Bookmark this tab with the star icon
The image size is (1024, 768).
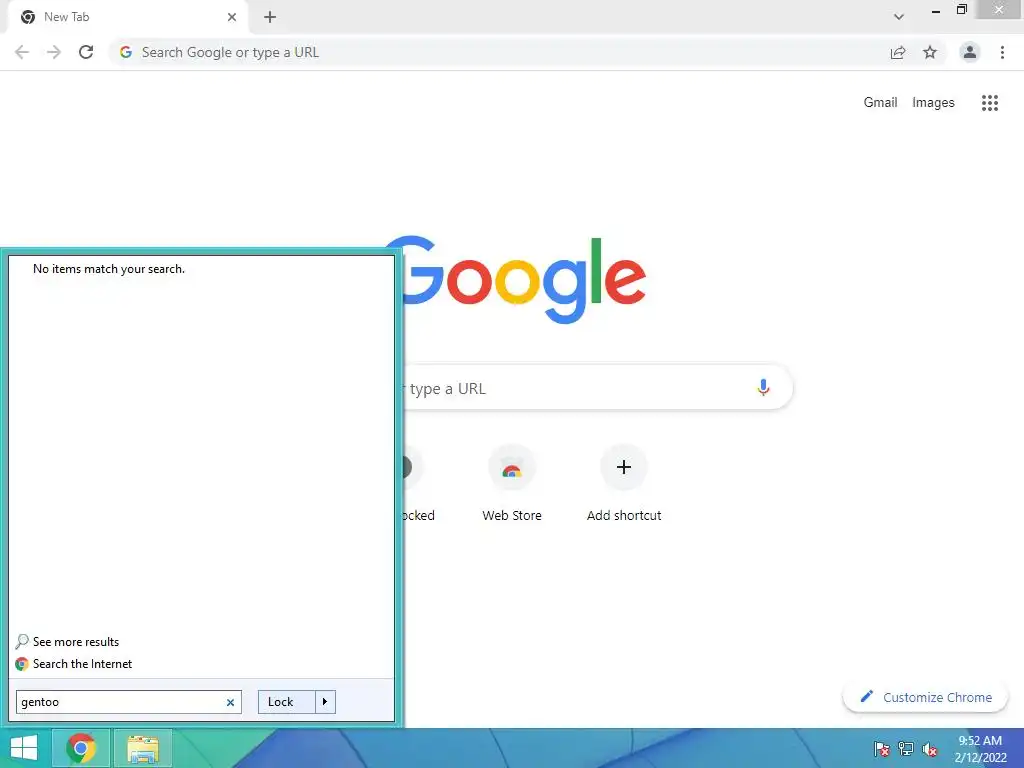(930, 52)
